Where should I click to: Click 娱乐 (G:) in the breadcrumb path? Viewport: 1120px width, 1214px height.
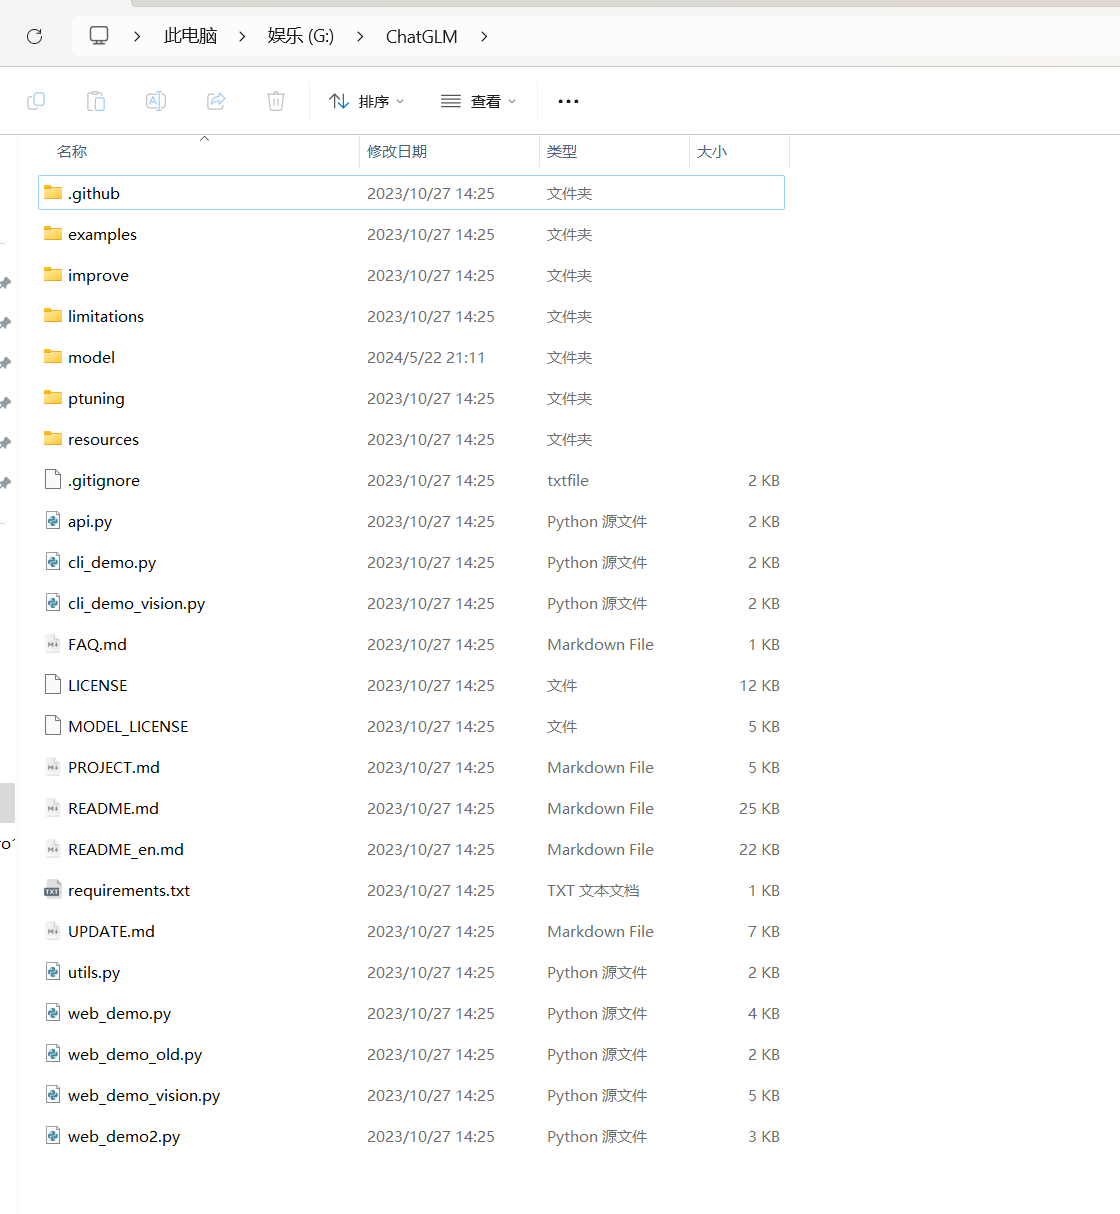(301, 36)
